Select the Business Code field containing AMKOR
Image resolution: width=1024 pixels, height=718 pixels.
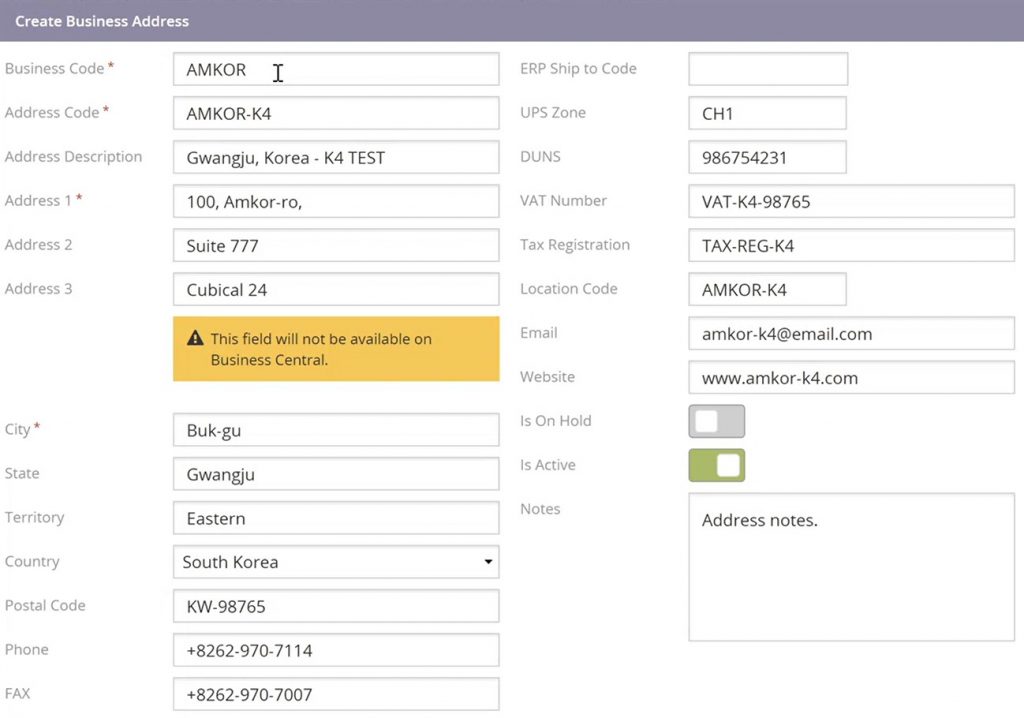tap(336, 69)
